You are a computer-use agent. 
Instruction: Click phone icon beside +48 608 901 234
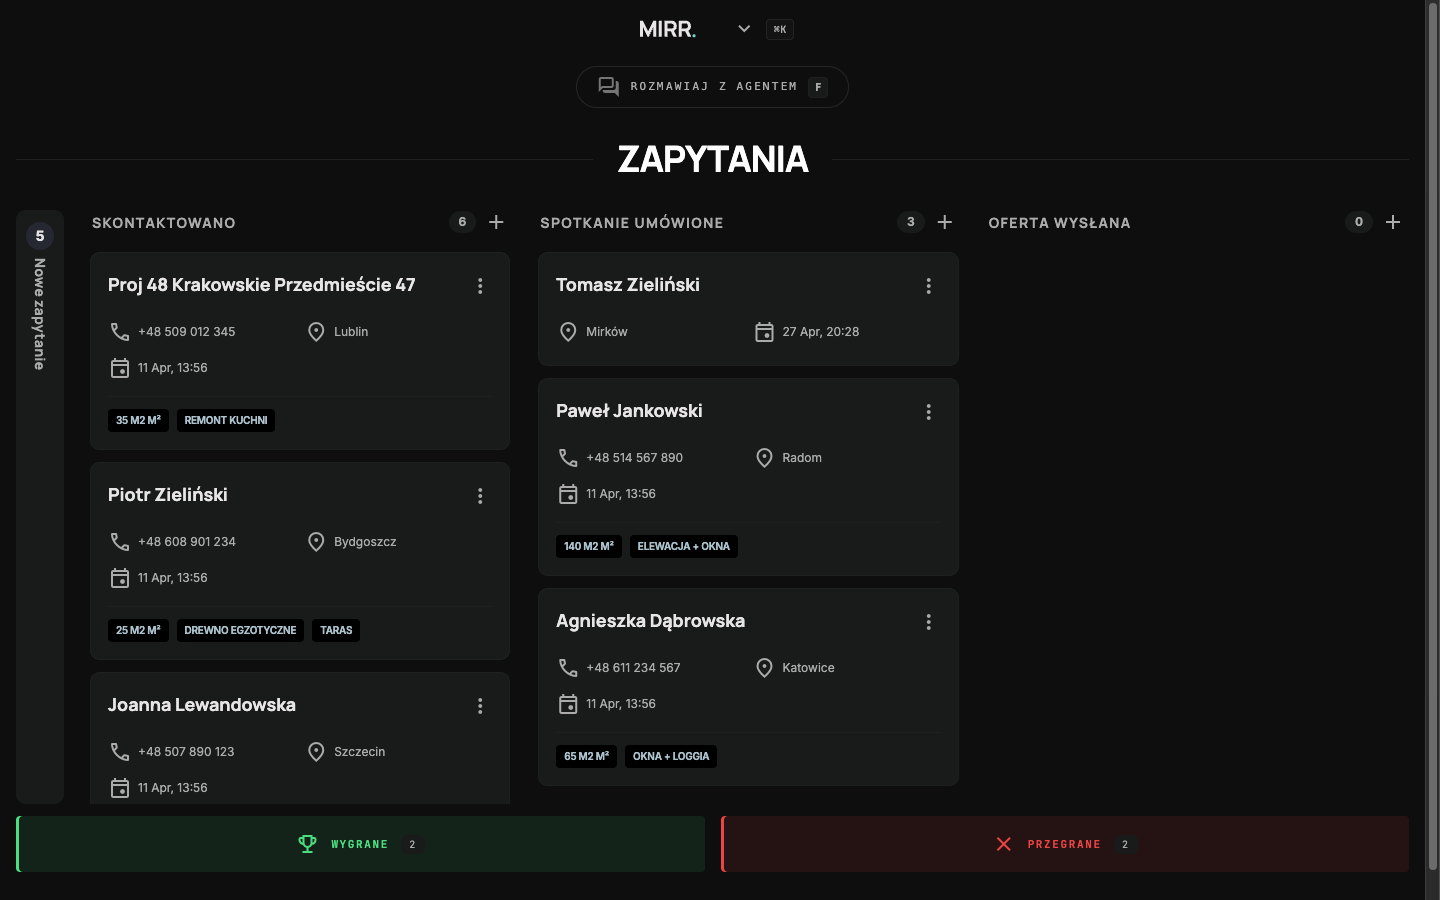click(120, 542)
